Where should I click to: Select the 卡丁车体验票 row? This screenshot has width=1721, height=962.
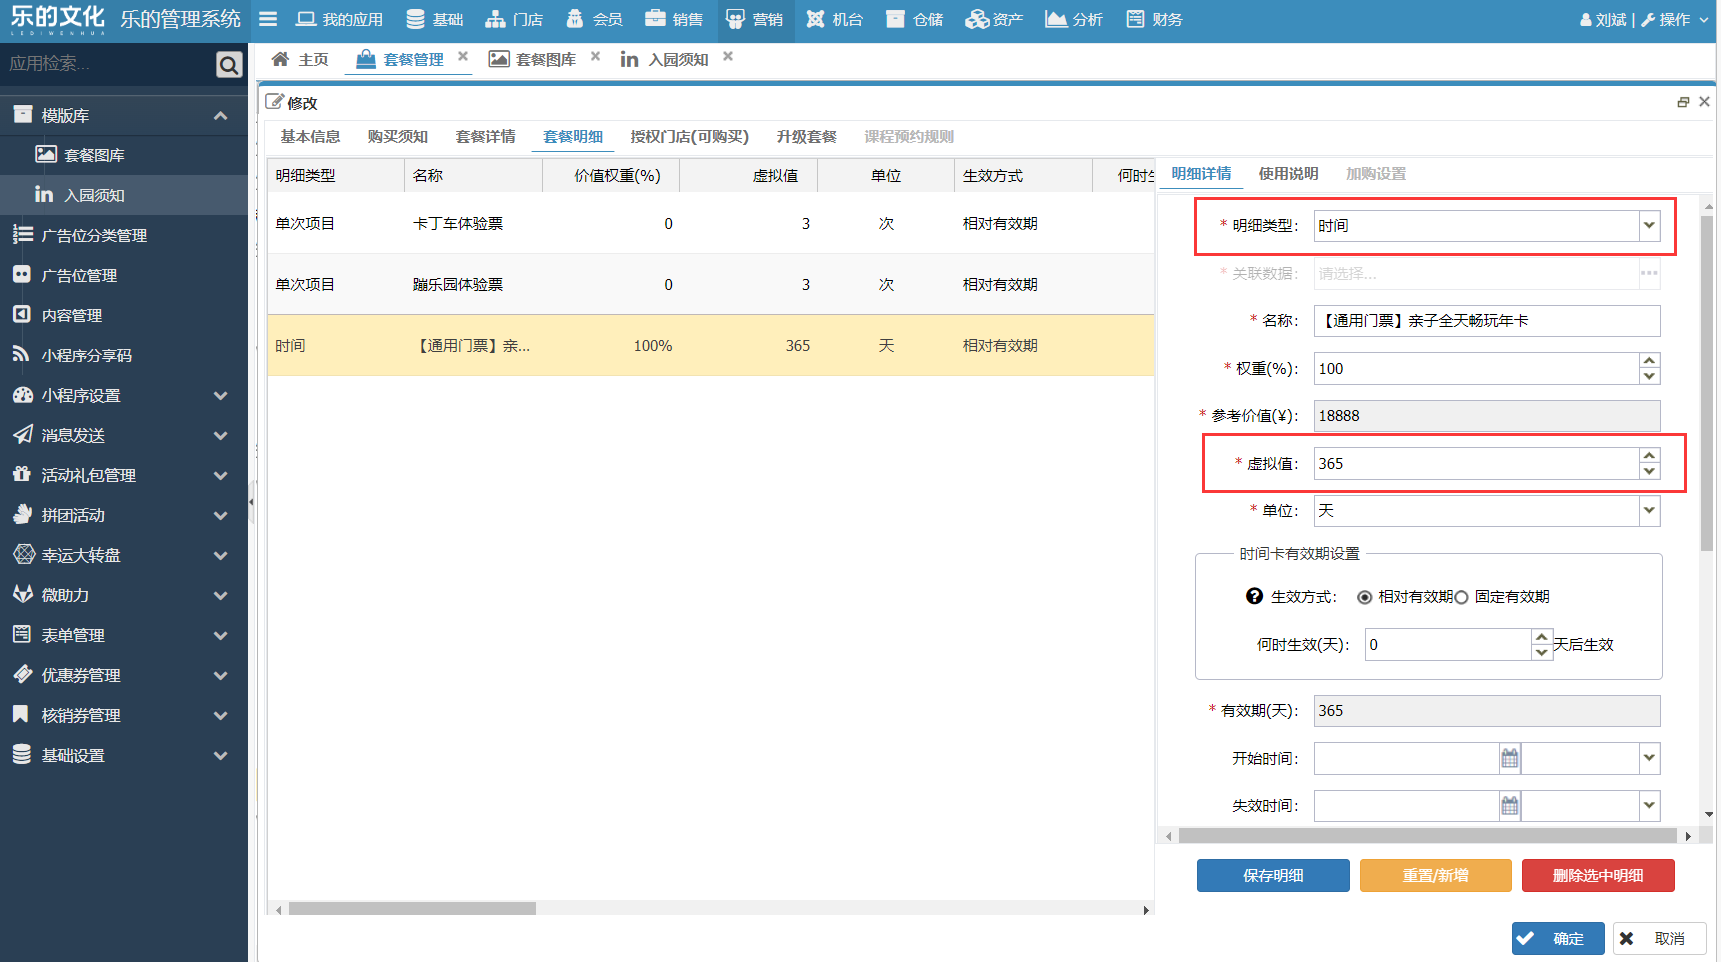(x=711, y=223)
